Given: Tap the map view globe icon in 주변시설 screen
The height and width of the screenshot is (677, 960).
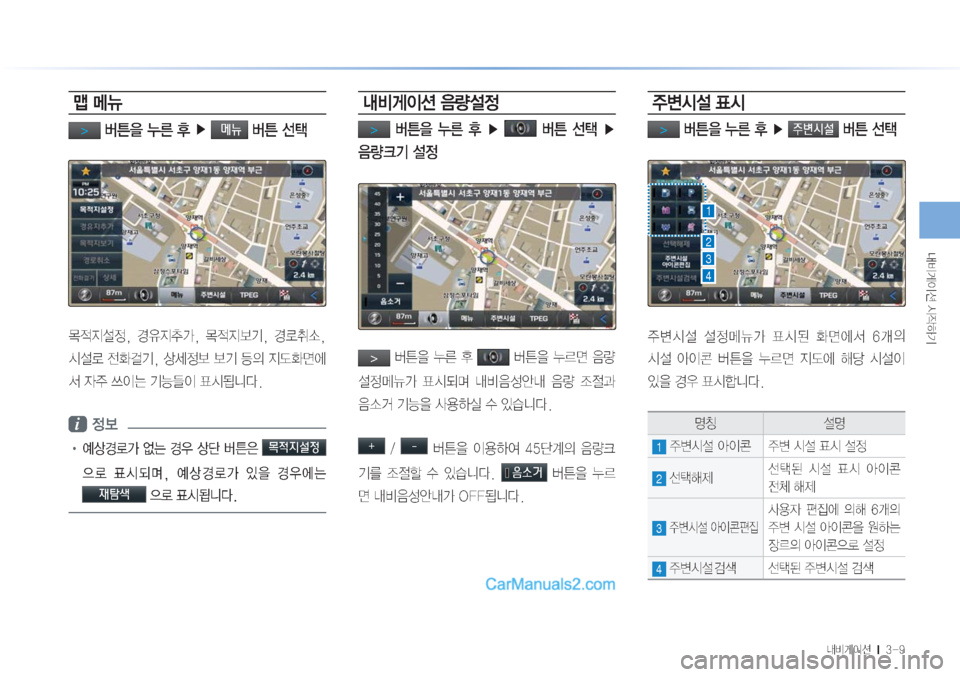Looking at the screenshot, I should 665,295.
